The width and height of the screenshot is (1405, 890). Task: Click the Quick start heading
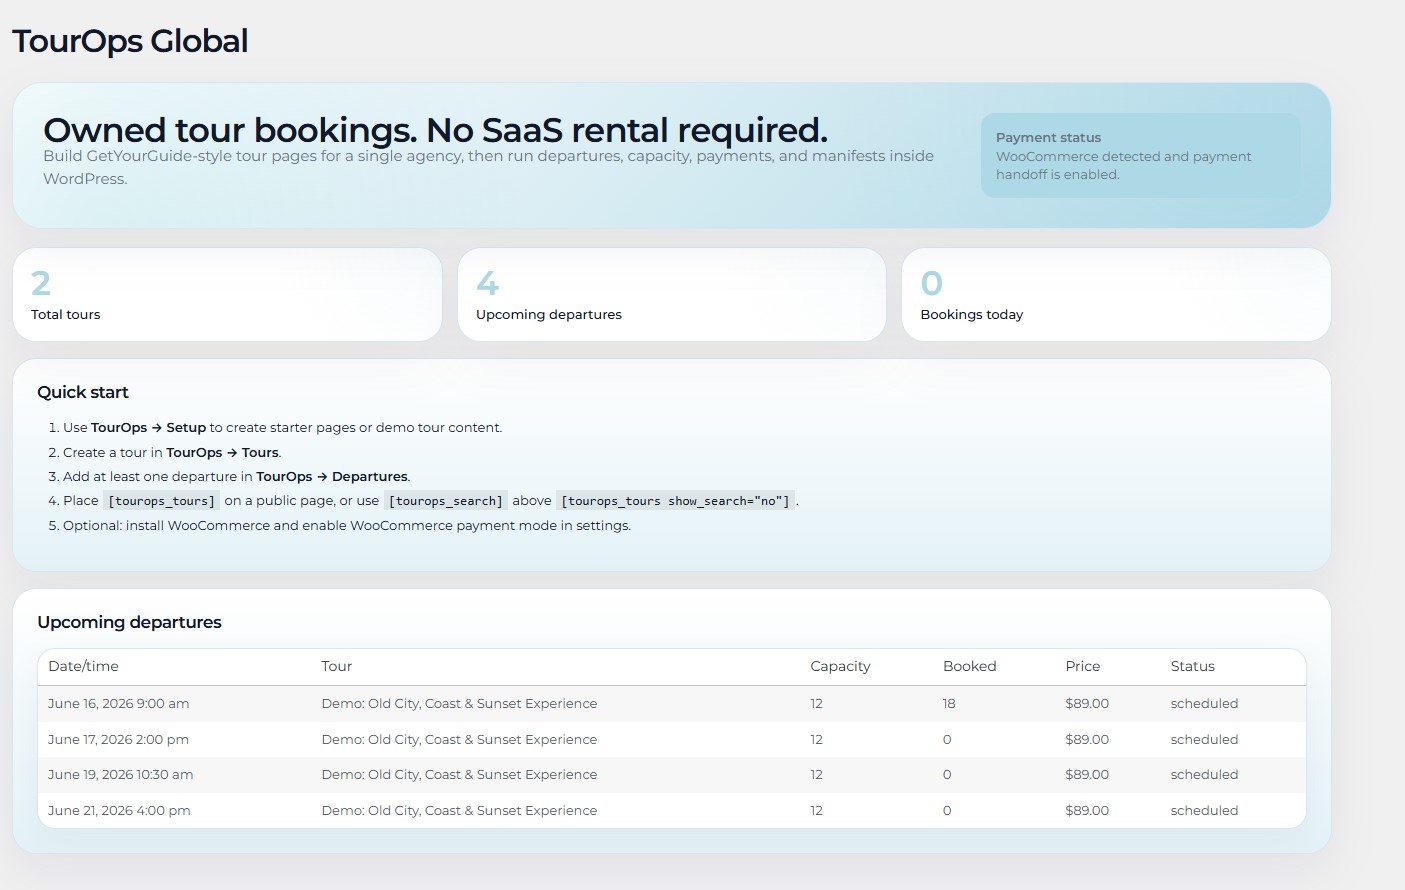click(83, 392)
